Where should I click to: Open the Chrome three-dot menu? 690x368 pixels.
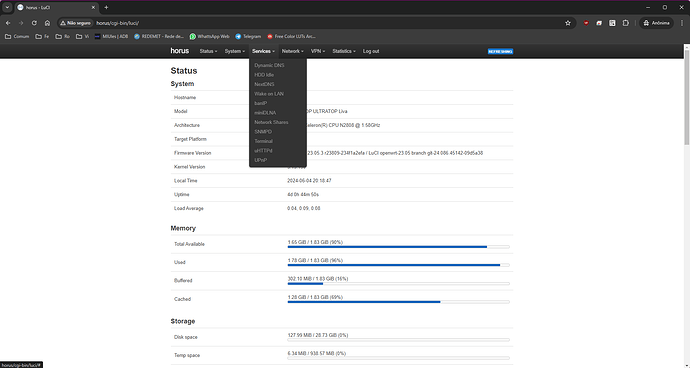point(682,23)
